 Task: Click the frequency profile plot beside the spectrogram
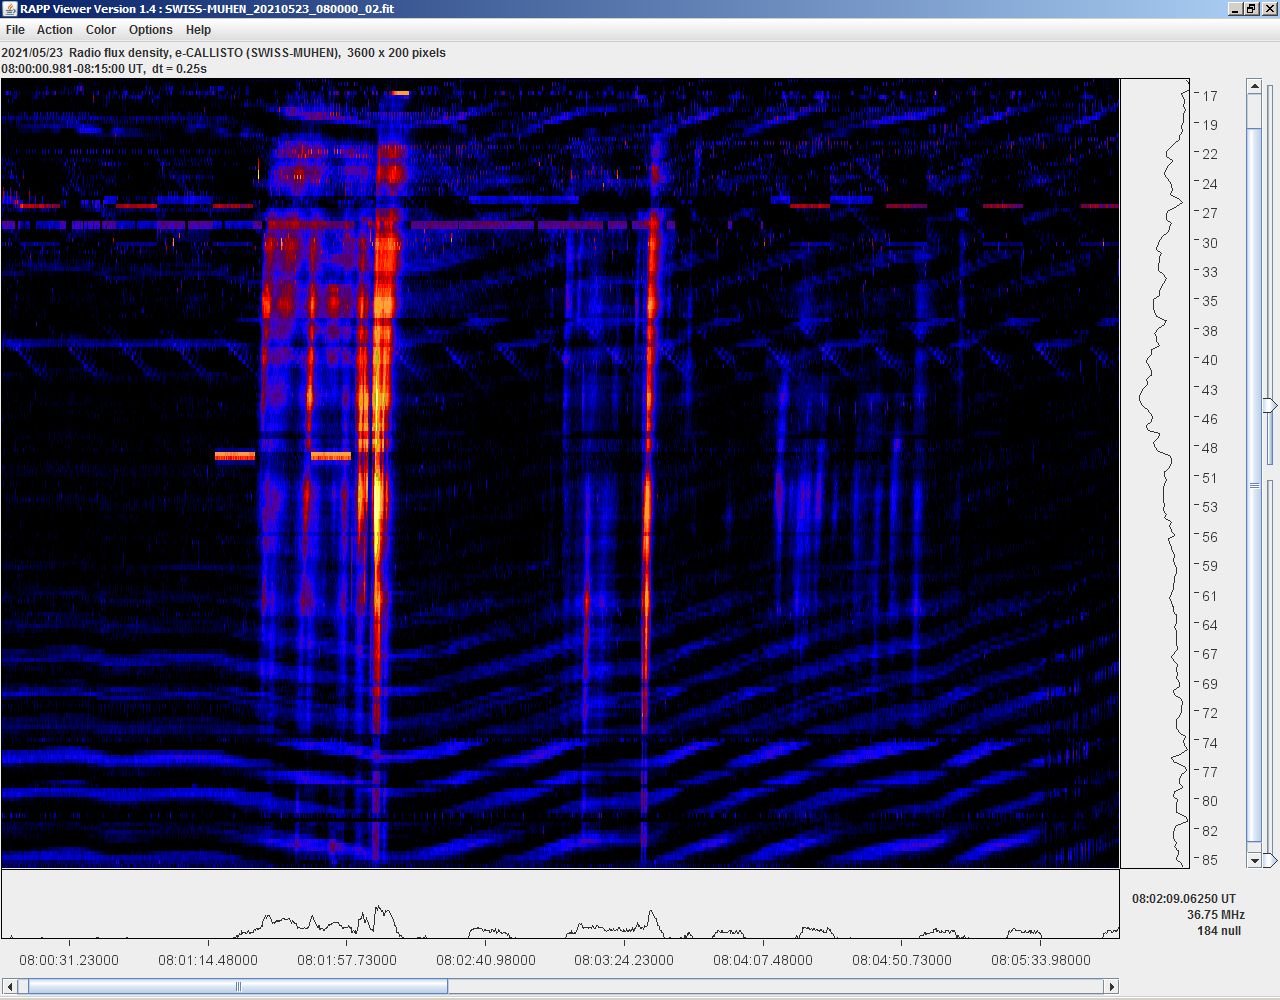[x=1155, y=473]
